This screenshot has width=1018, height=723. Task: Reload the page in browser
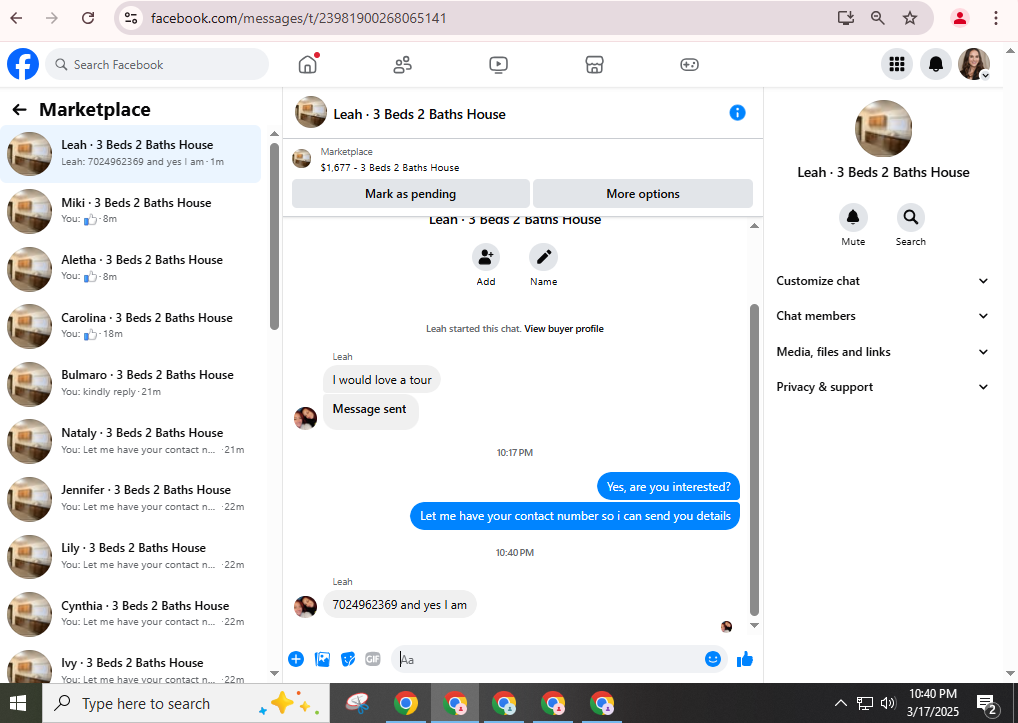[x=88, y=18]
